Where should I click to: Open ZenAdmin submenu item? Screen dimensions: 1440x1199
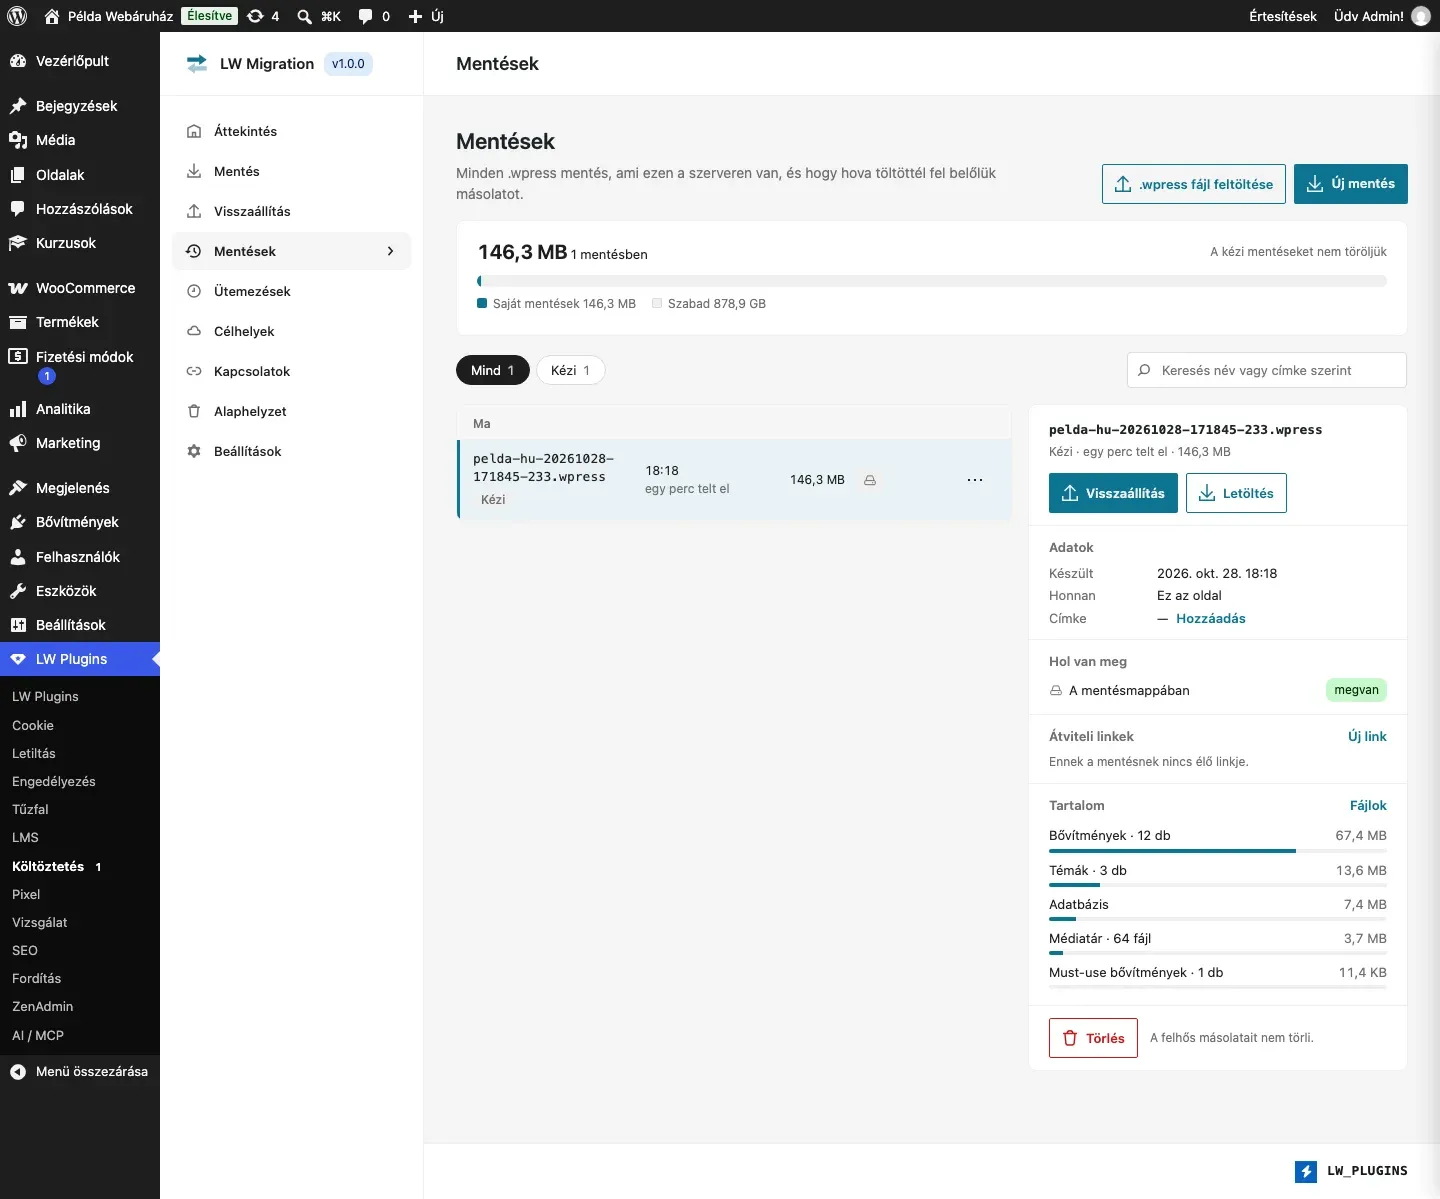[80, 1006]
